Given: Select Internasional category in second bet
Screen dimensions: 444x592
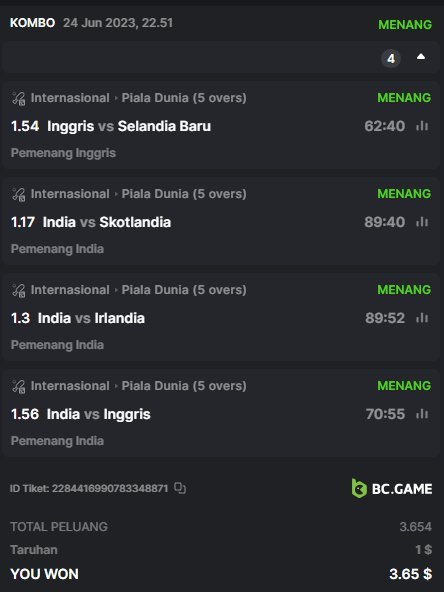Looking at the screenshot, I should click(x=70, y=194).
